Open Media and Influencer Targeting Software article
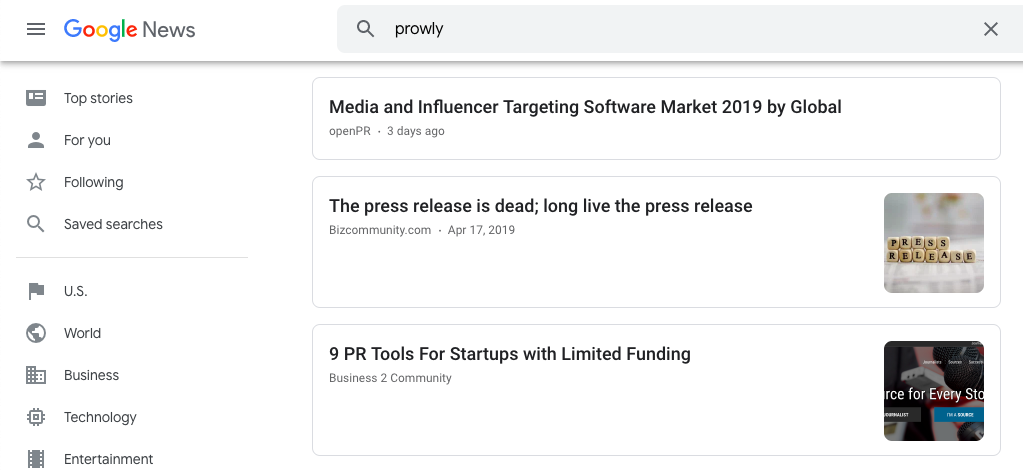This screenshot has height=472, width=1023. click(x=585, y=107)
